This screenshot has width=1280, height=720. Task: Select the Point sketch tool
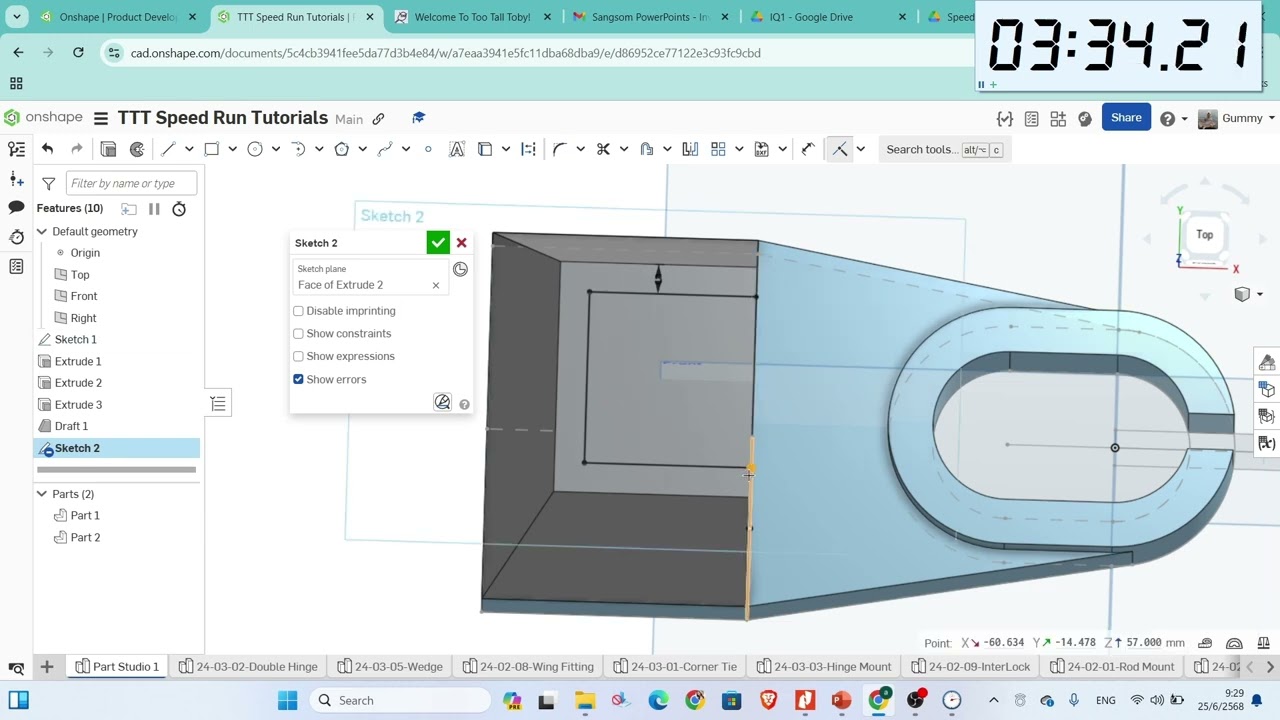coord(428,149)
